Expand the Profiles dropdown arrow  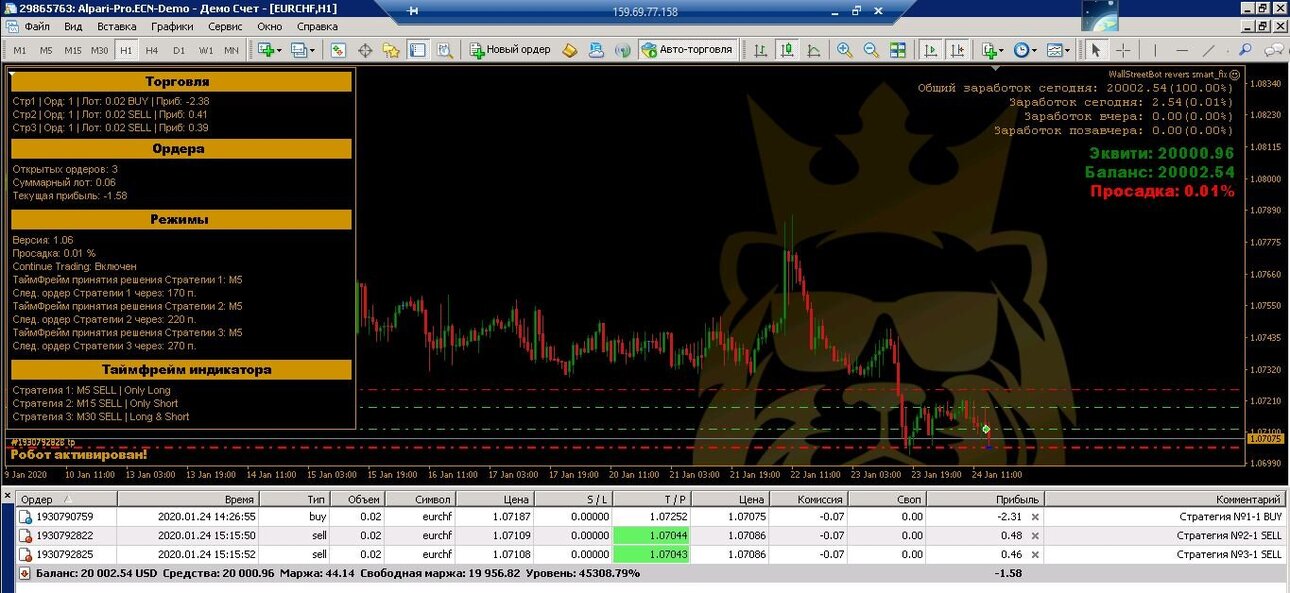pos(312,50)
